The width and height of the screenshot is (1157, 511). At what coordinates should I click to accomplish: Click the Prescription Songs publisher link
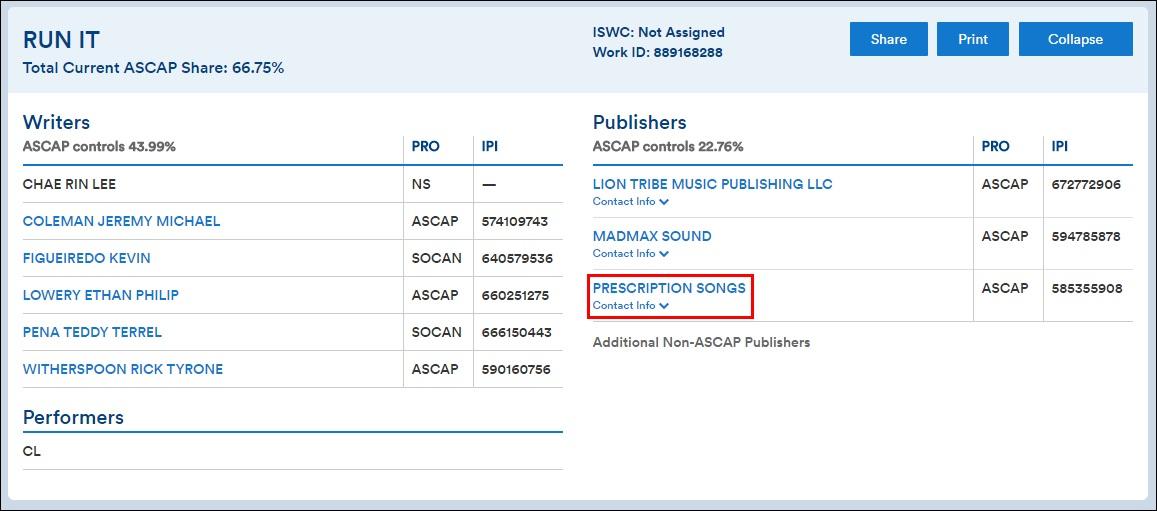tap(669, 288)
